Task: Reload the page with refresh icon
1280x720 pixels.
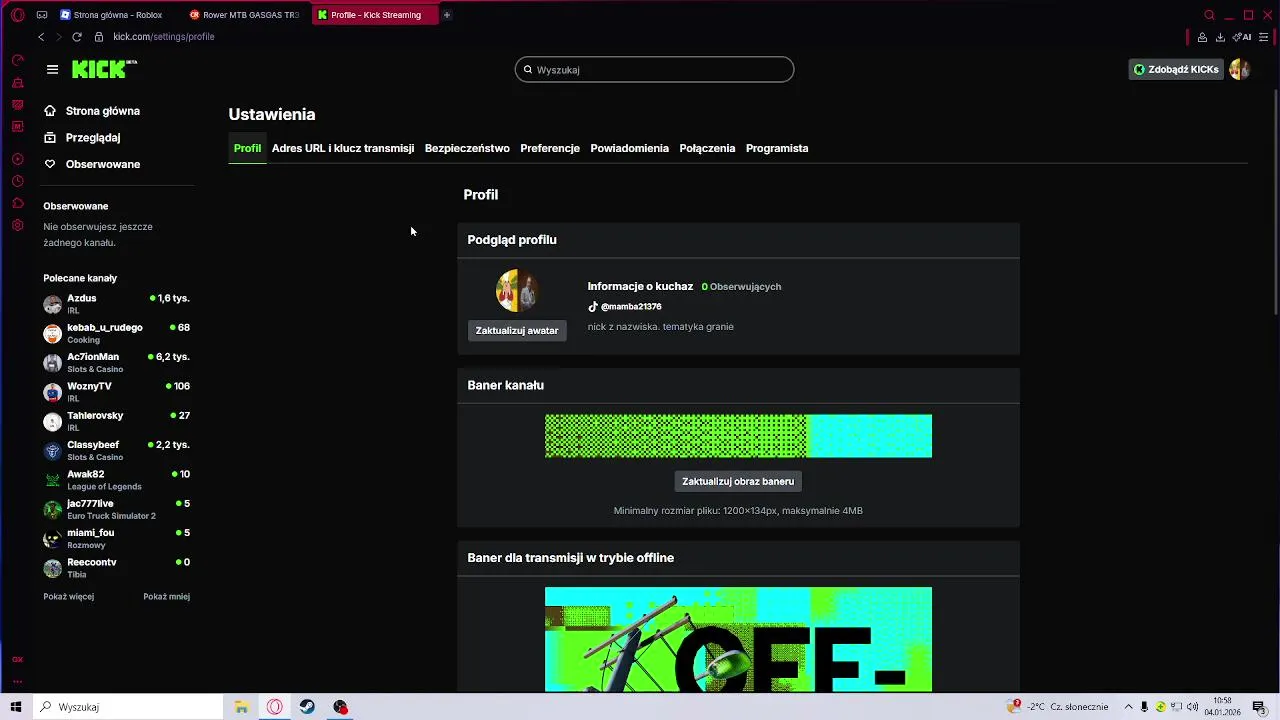Action: pyautogui.click(x=76, y=37)
